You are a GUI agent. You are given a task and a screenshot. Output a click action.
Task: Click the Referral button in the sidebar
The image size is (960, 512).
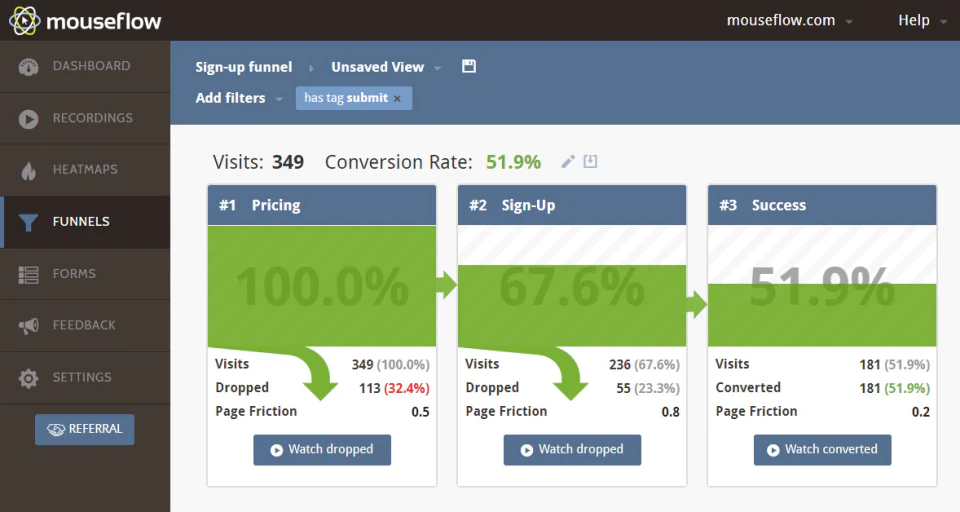point(84,429)
